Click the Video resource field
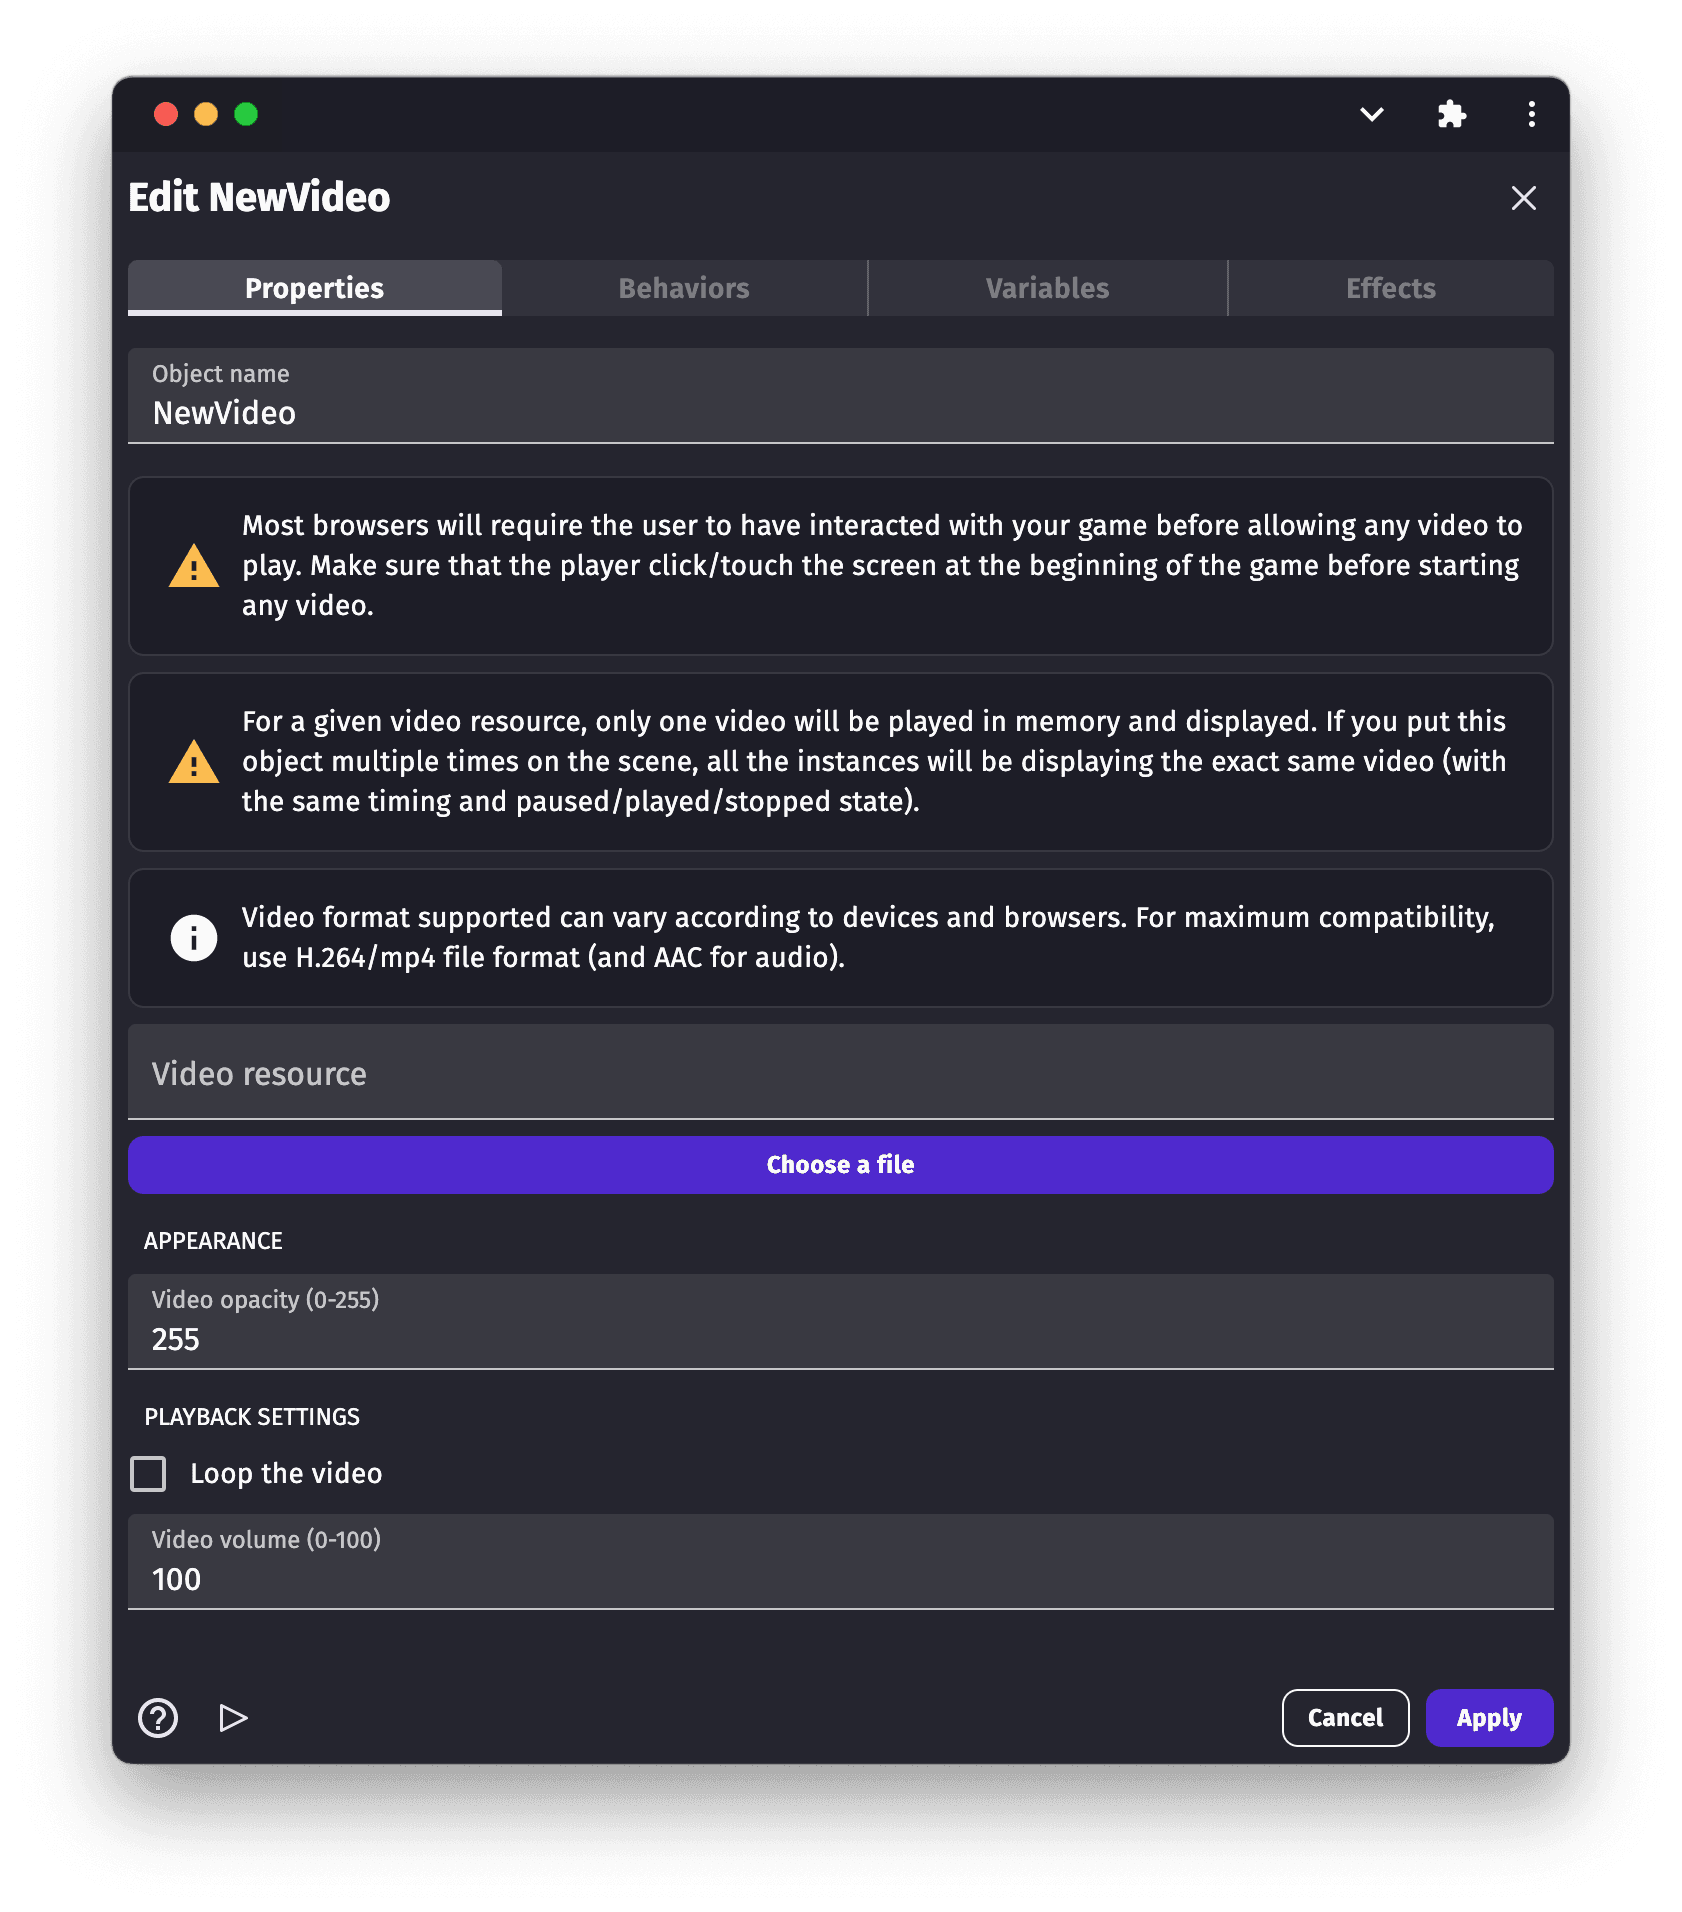The height and width of the screenshot is (1912, 1682). [840, 1074]
